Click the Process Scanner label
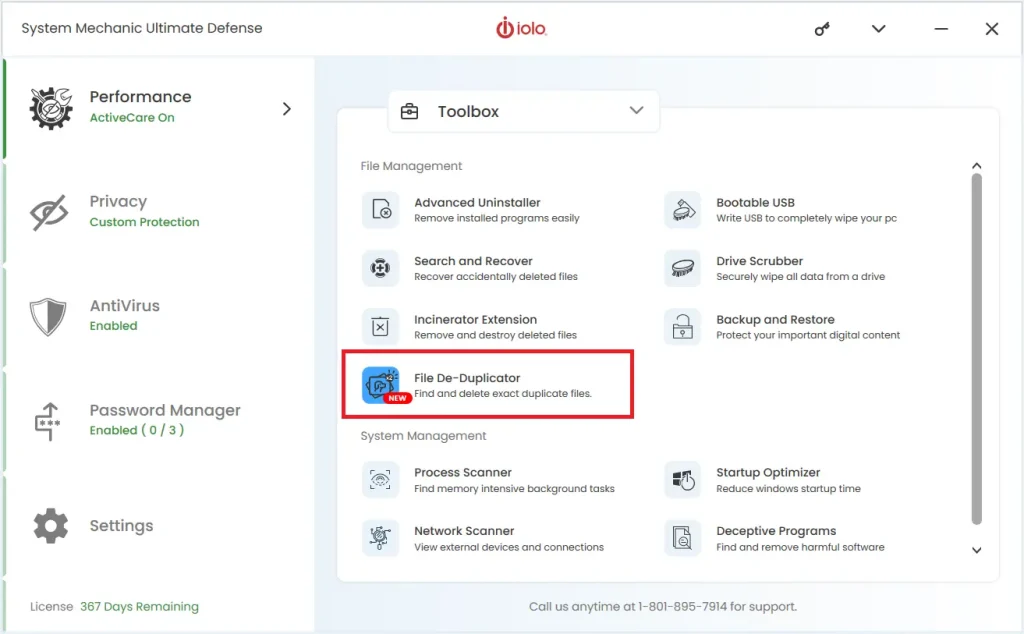 pyautogui.click(x=462, y=472)
